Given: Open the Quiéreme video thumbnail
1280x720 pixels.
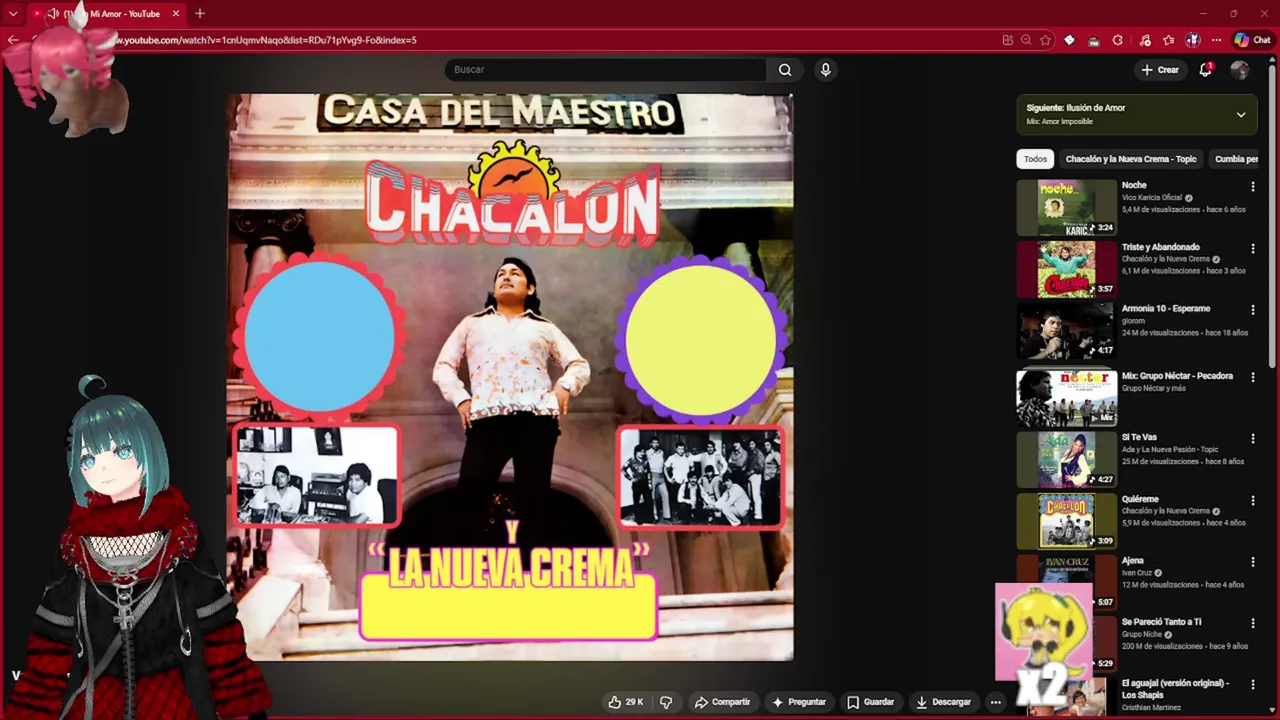Looking at the screenshot, I should coord(1066,521).
